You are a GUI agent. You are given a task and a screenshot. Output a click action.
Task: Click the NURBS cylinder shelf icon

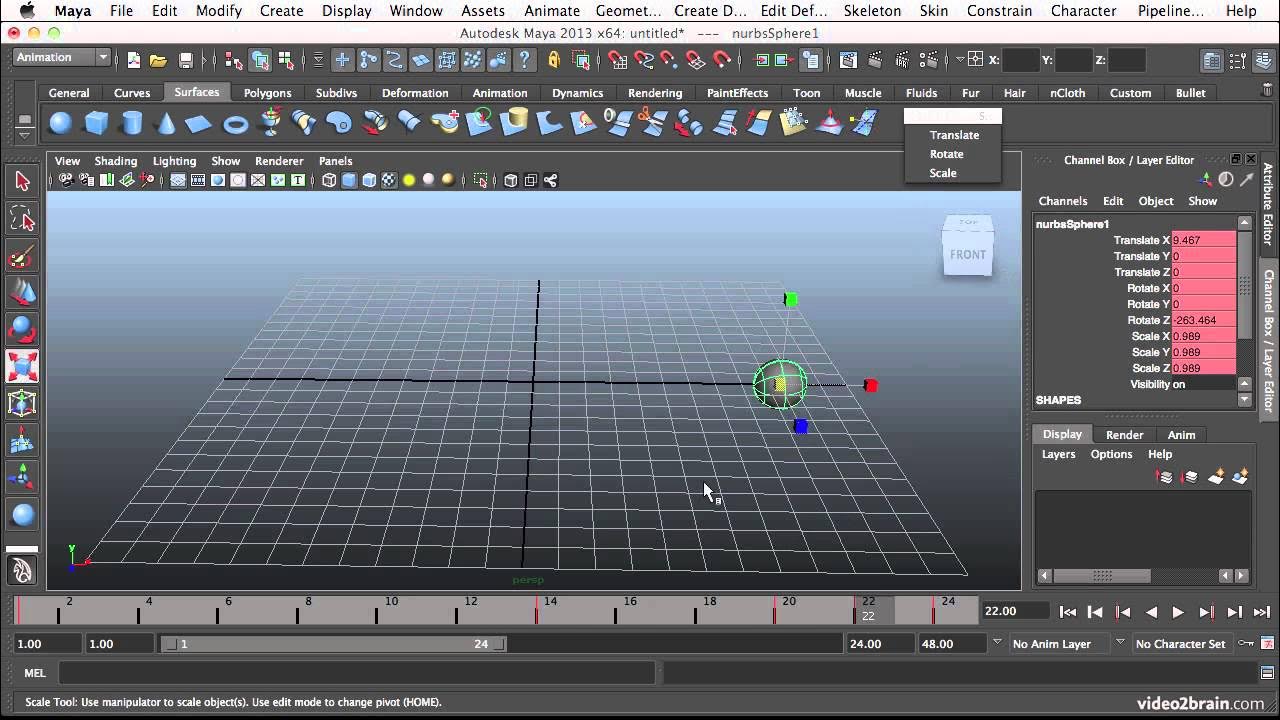pyautogui.click(x=131, y=123)
